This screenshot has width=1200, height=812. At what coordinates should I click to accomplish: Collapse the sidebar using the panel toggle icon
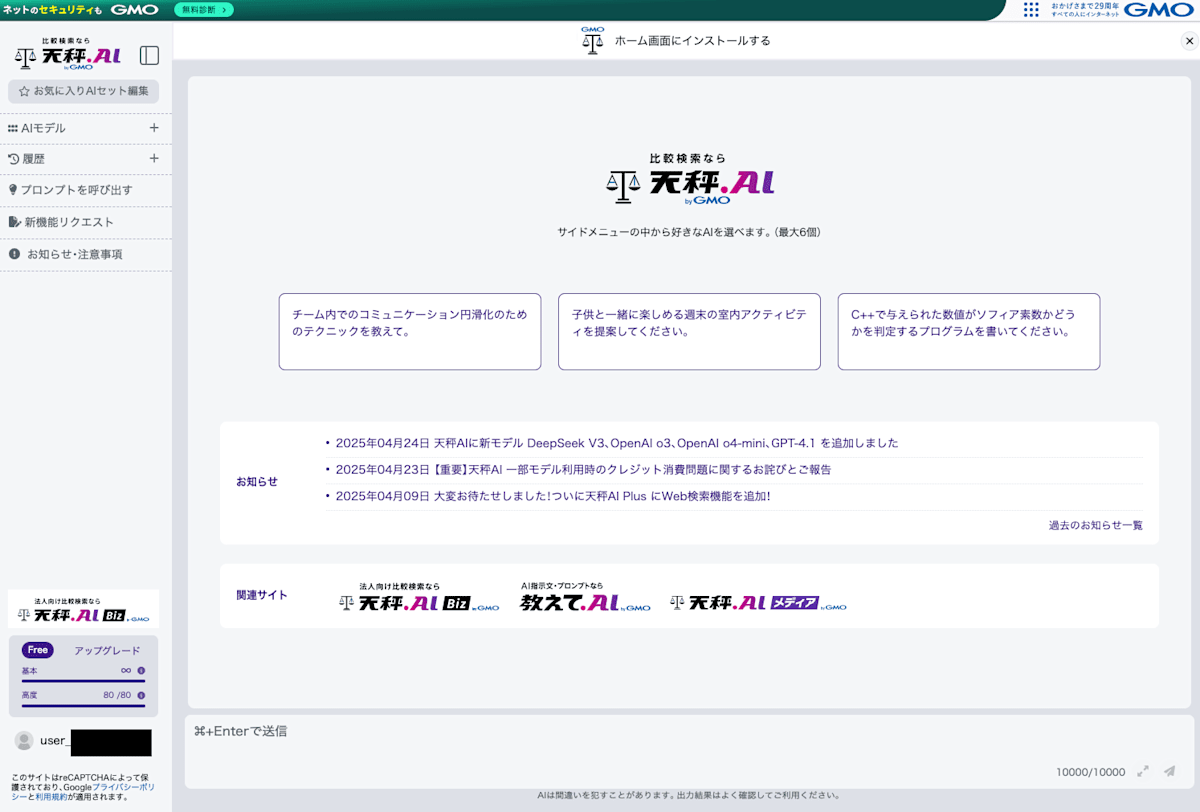(148, 55)
